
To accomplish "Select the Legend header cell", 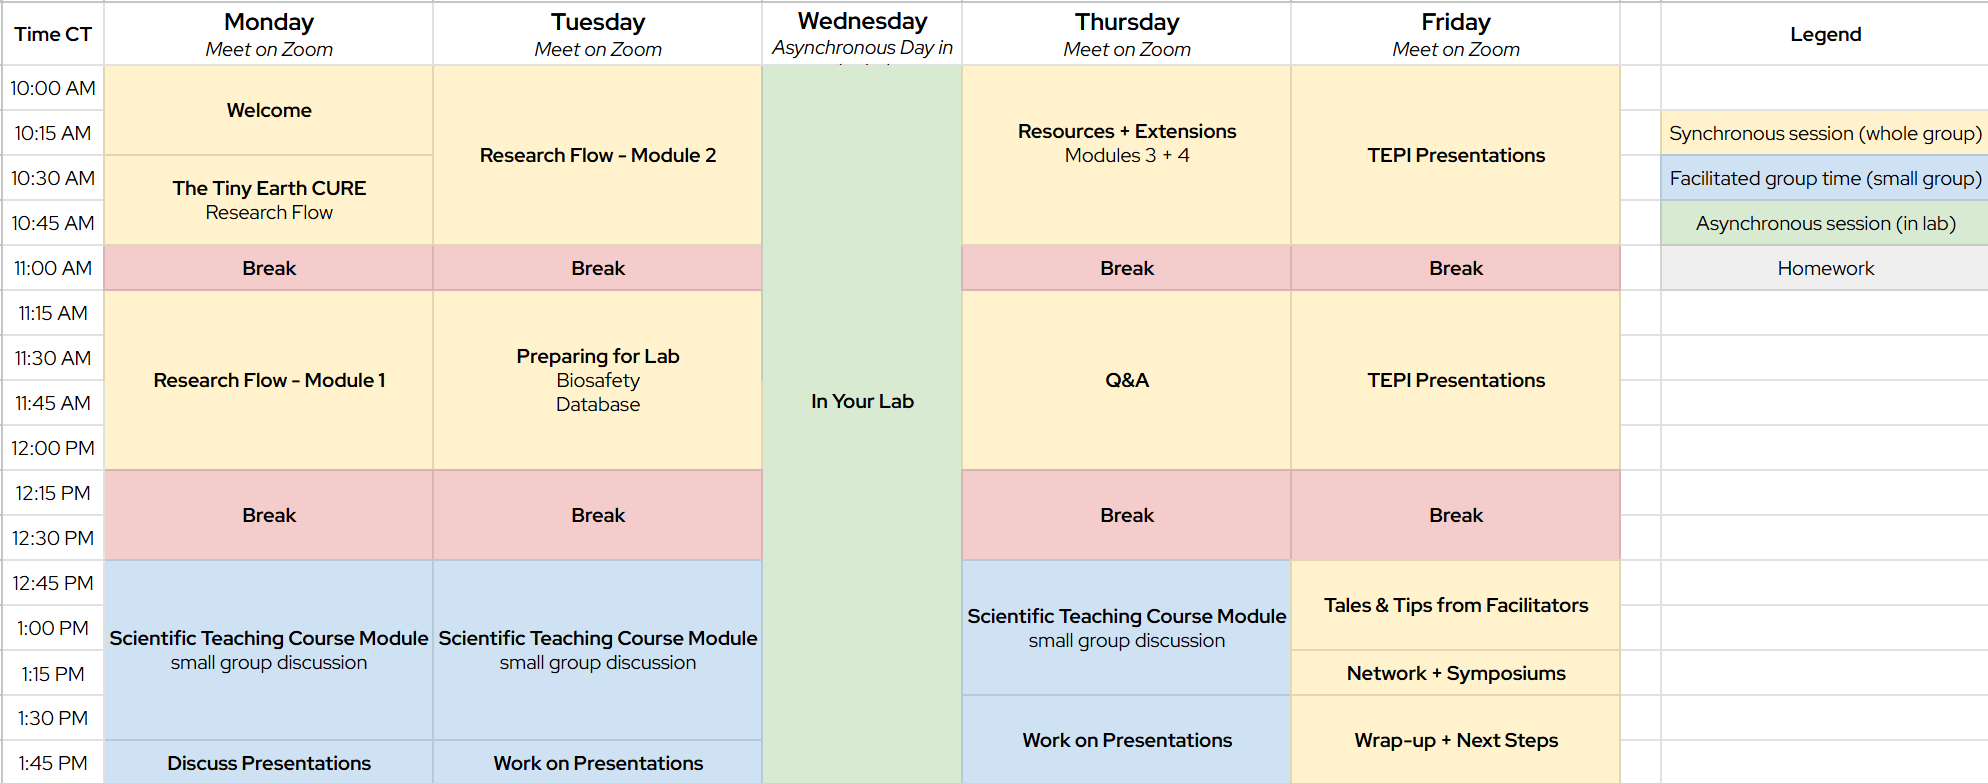I will tap(1825, 34).
